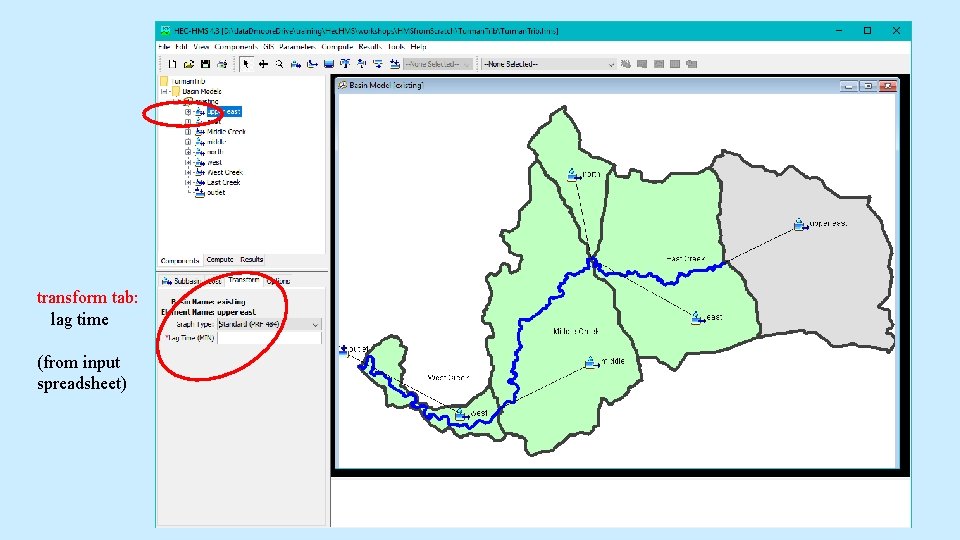Click the north subbasin icon on map
The height and width of the screenshot is (540, 960).
click(573, 175)
